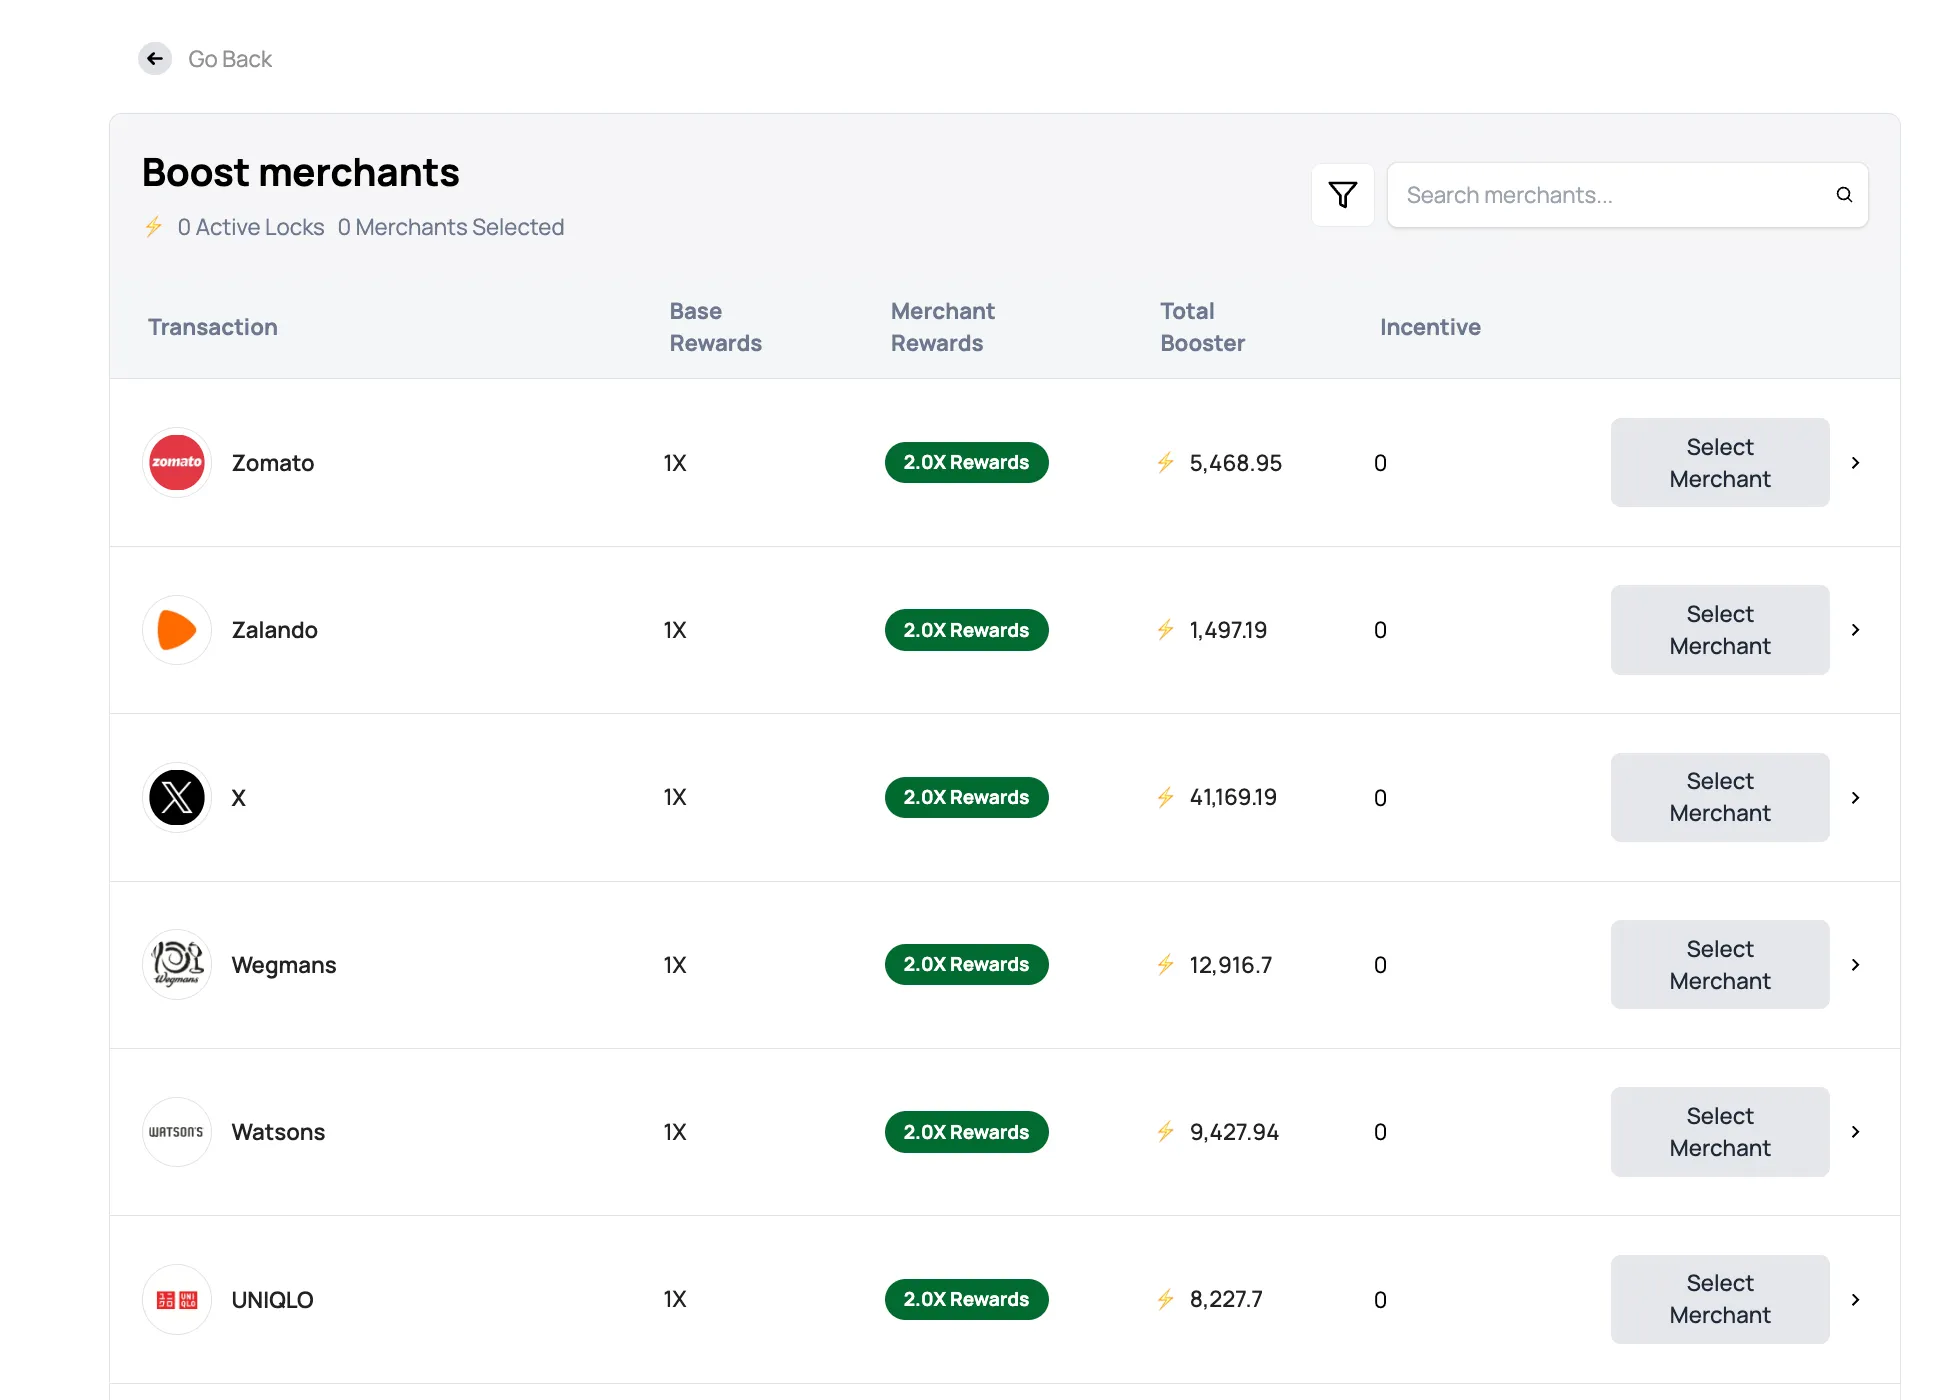The height and width of the screenshot is (1400, 1944).
Task: Select Merchant for X
Action: pyautogui.click(x=1719, y=797)
